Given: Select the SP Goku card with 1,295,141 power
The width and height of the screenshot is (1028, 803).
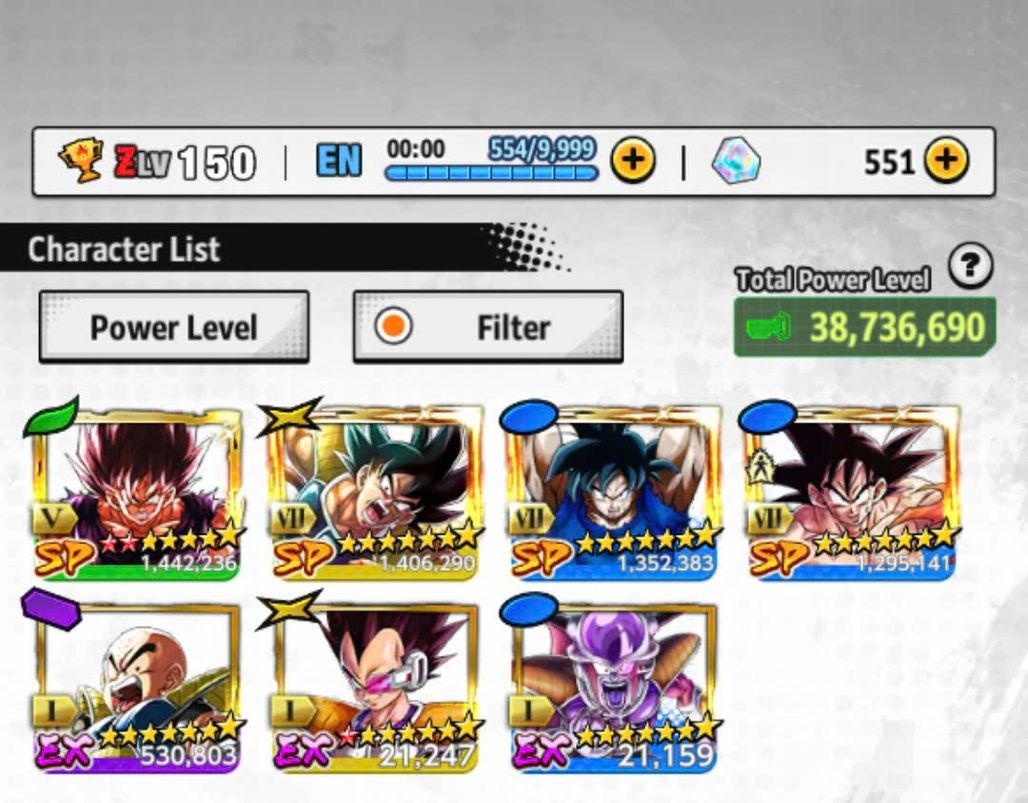Looking at the screenshot, I should [852, 494].
